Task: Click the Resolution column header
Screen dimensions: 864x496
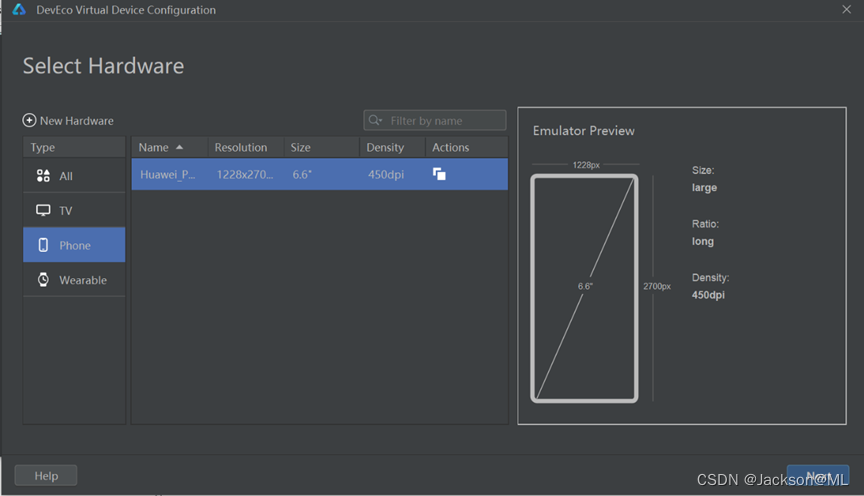Action: 246,147
